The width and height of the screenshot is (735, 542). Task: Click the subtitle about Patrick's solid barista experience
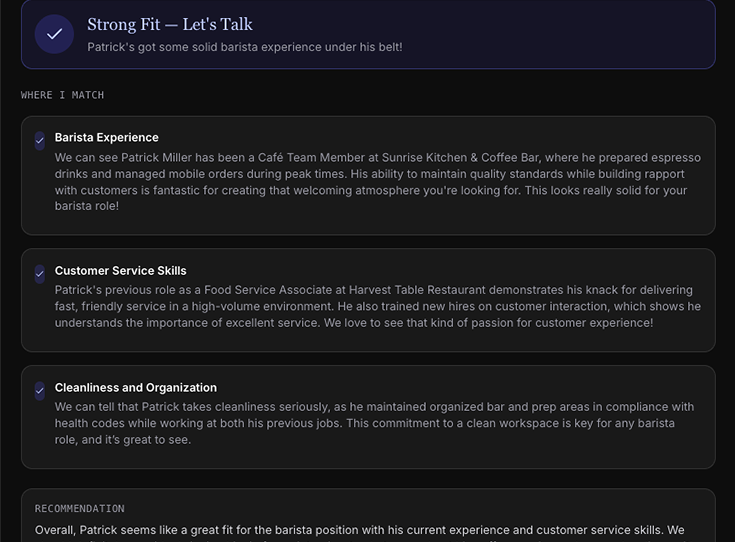pos(245,47)
